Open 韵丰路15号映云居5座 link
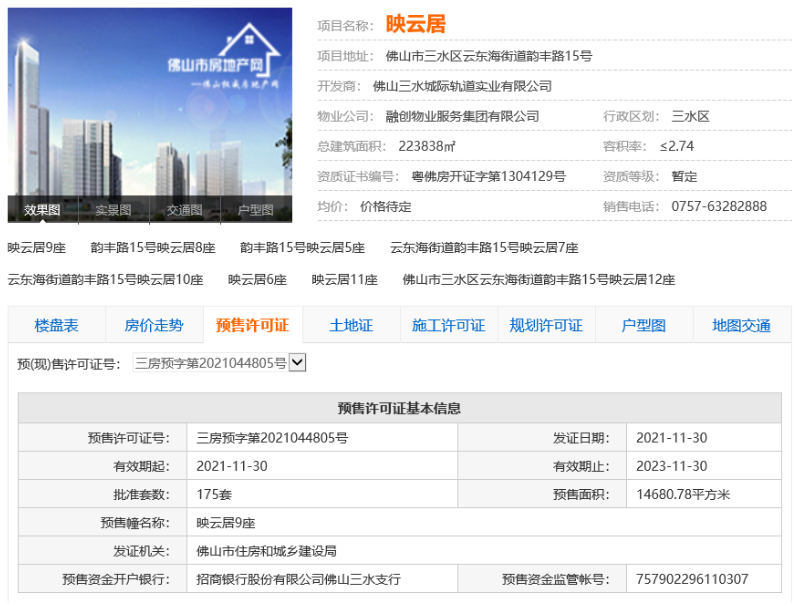Screen dimensions: 797x605 pyautogui.click(x=302, y=247)
